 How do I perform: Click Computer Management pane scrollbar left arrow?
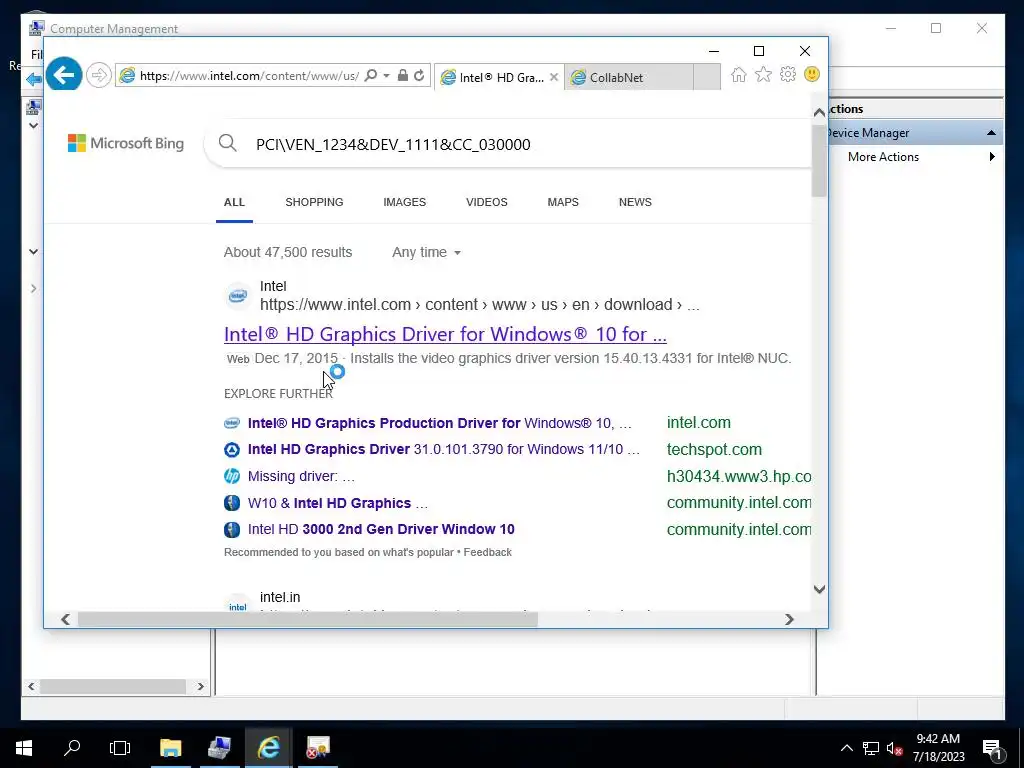click(x=31, y=686)
